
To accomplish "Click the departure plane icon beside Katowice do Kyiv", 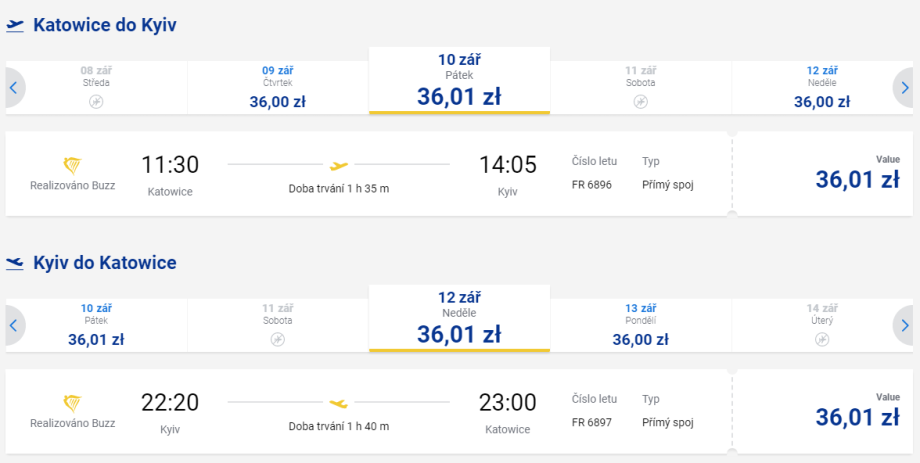I will pos(15,26).
